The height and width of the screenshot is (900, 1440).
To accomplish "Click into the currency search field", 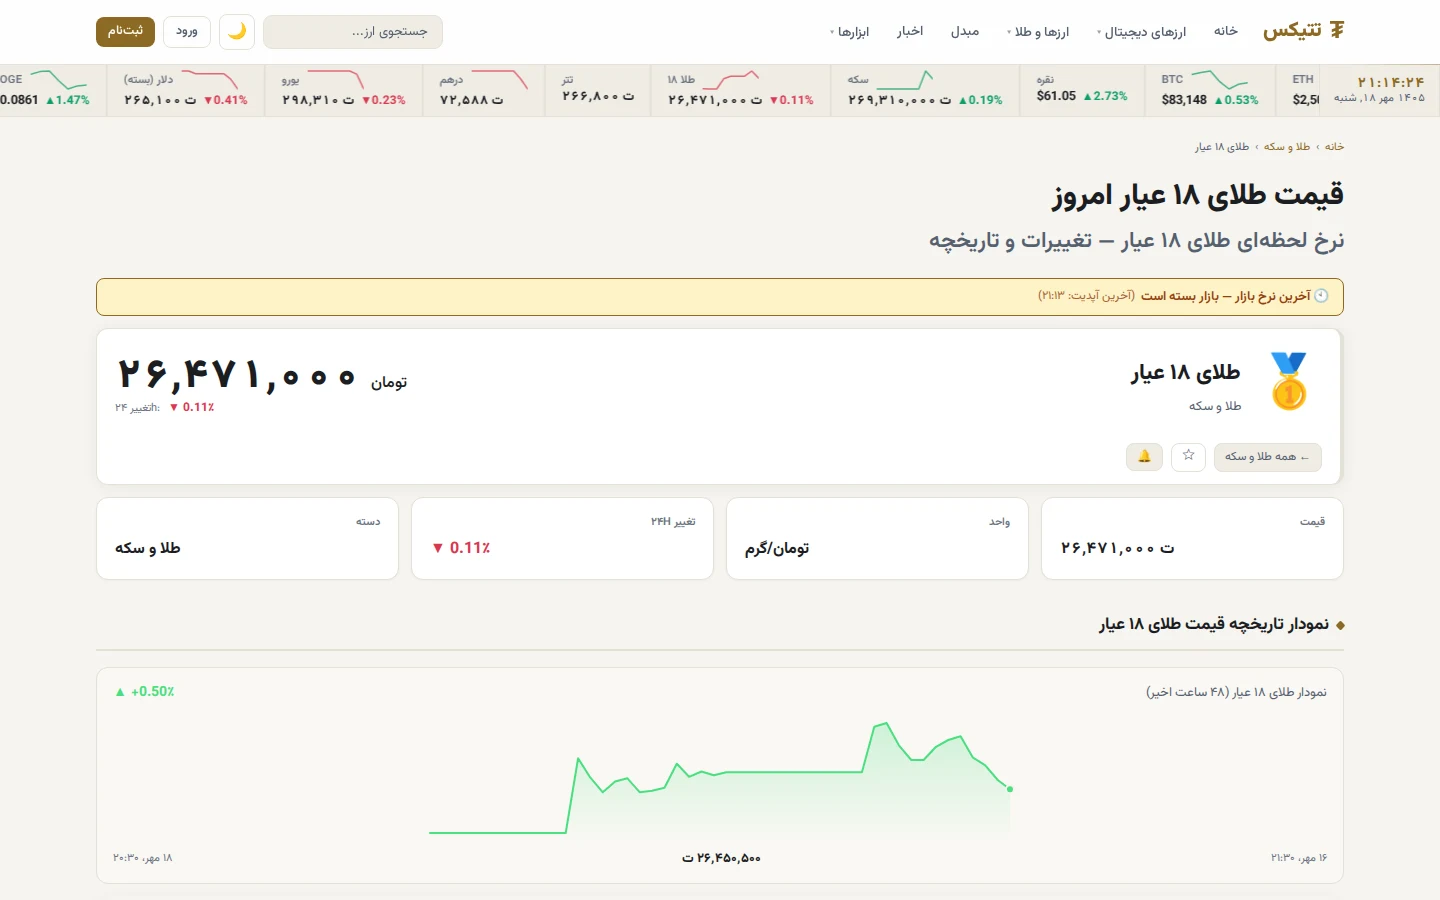I will point(353,32).
